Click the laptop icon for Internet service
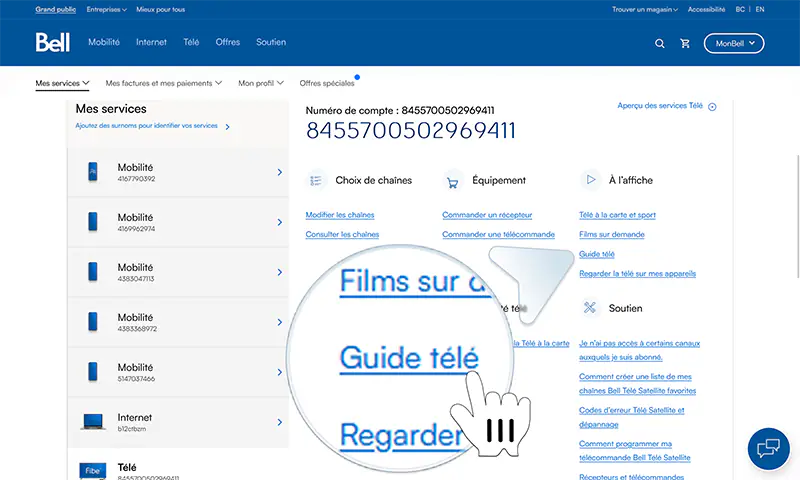Screen dimensions: 800x480 [93, 422]
